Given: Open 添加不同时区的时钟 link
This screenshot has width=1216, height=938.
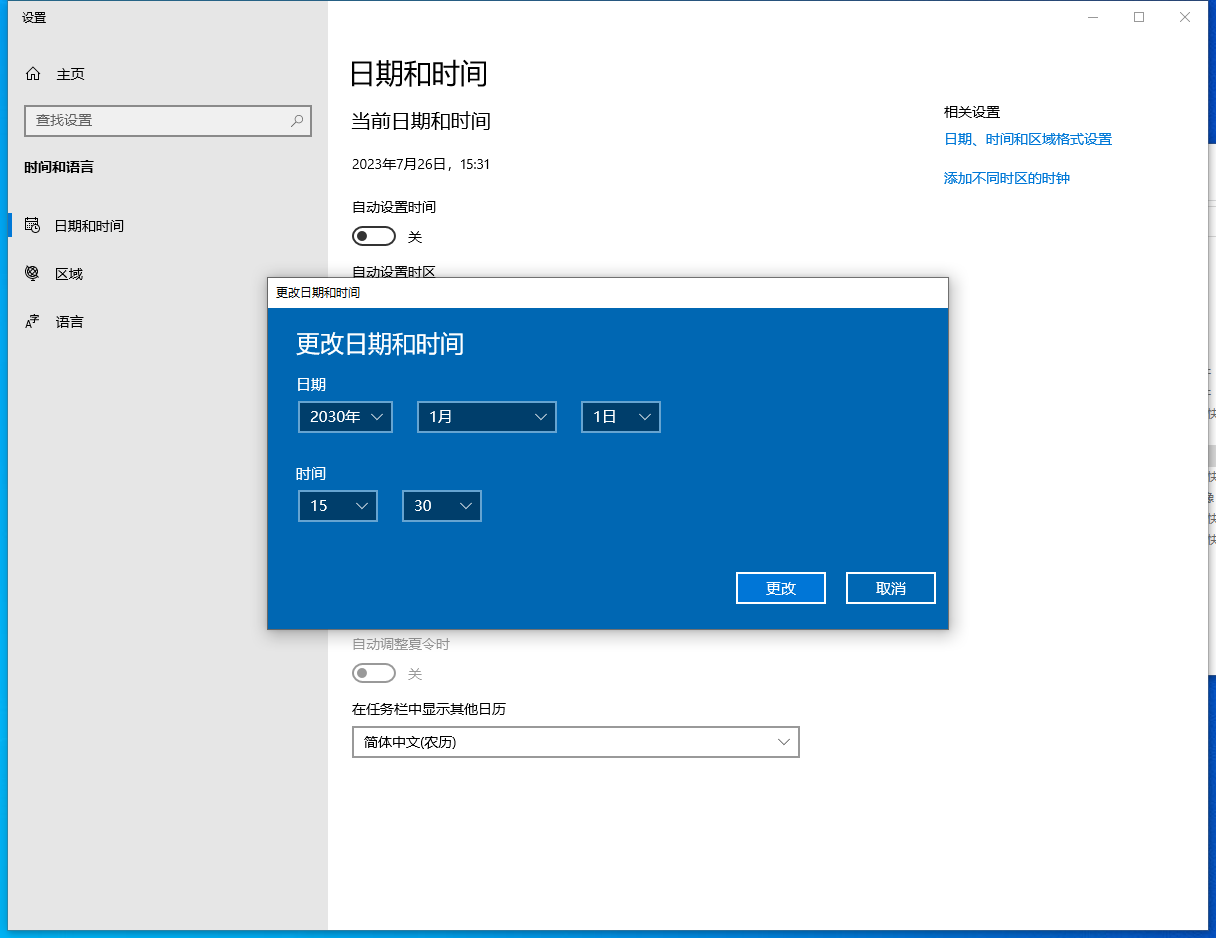Looking at the screenshot, I should [1007, 178].
